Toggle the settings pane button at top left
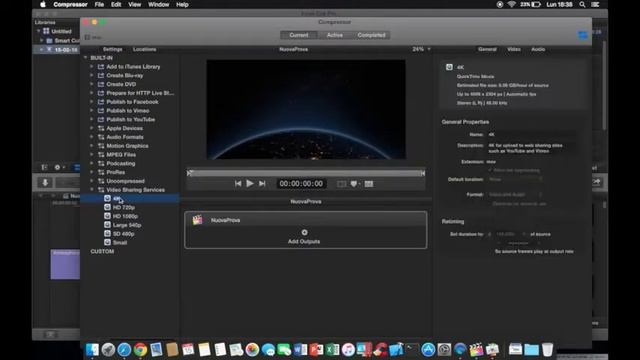640x360 pixels. (87, 37)
